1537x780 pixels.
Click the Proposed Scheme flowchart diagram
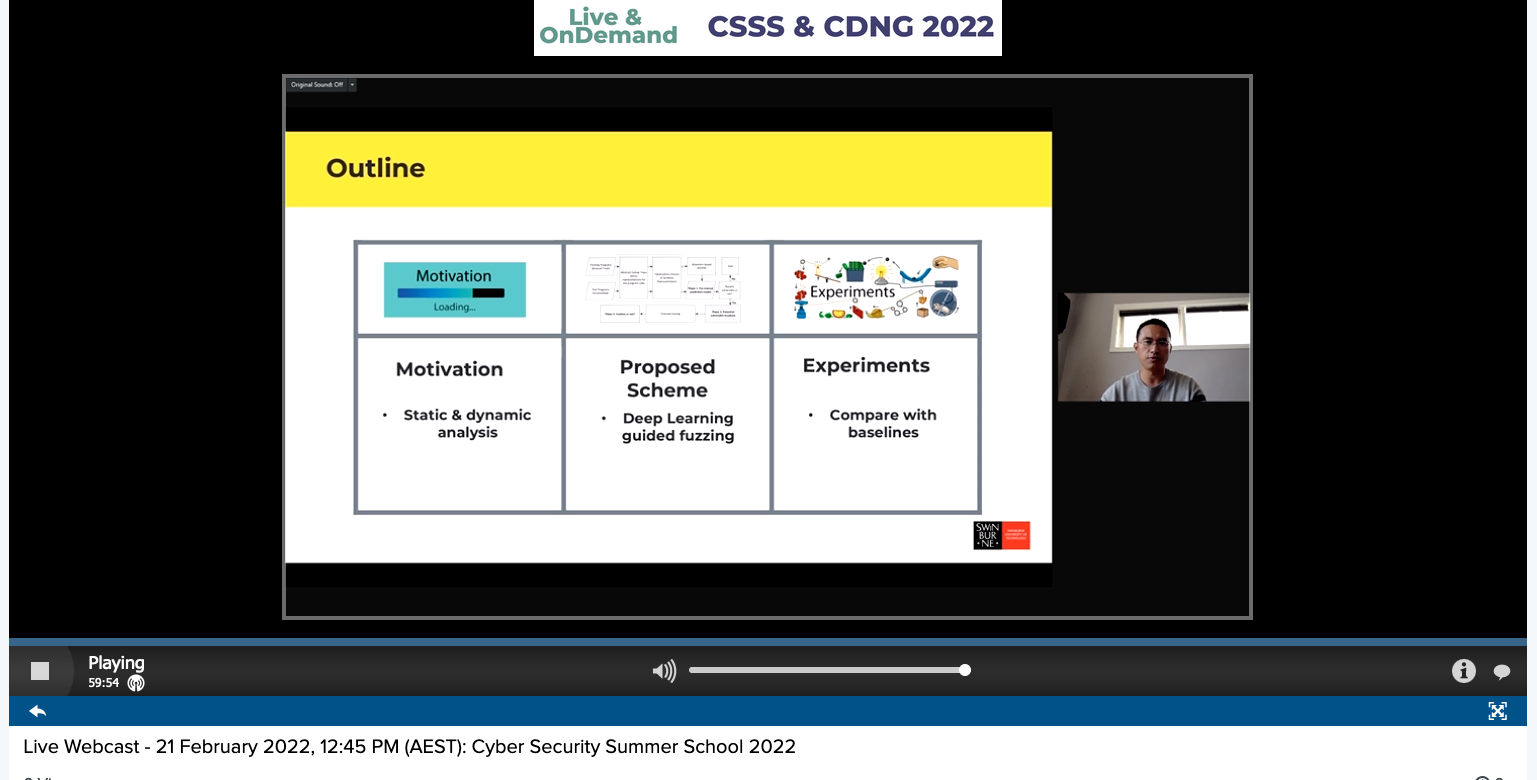(666, 288)
